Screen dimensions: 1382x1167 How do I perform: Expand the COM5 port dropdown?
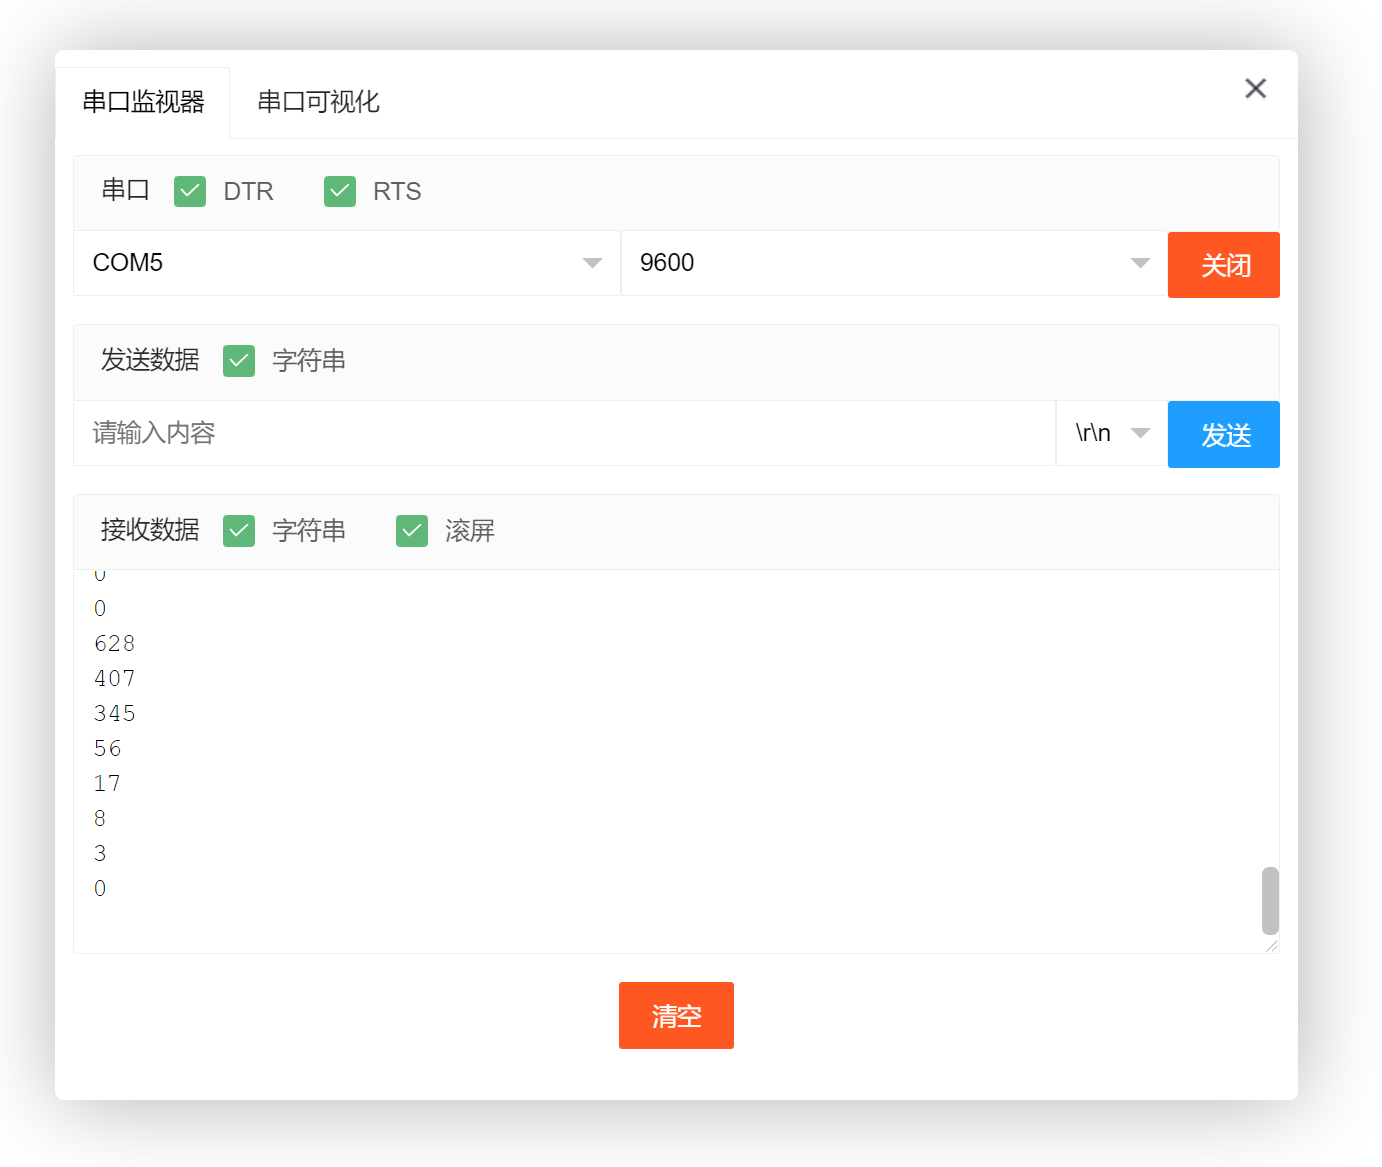[x=346, y=263]
